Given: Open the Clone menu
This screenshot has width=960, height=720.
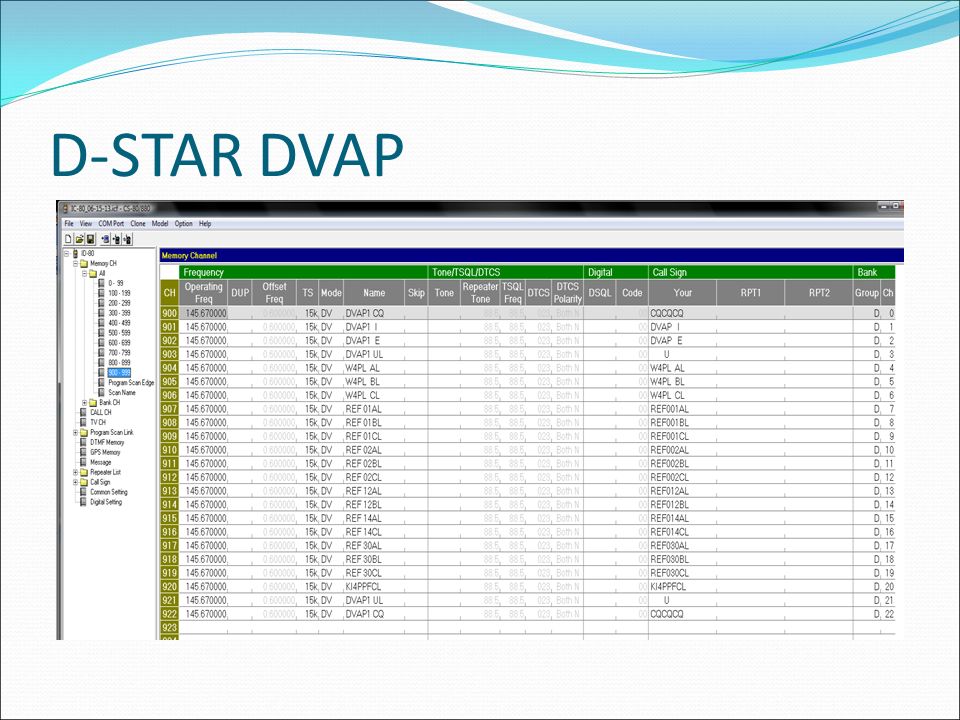Looking at the screenshot, I should click(138, 223).
